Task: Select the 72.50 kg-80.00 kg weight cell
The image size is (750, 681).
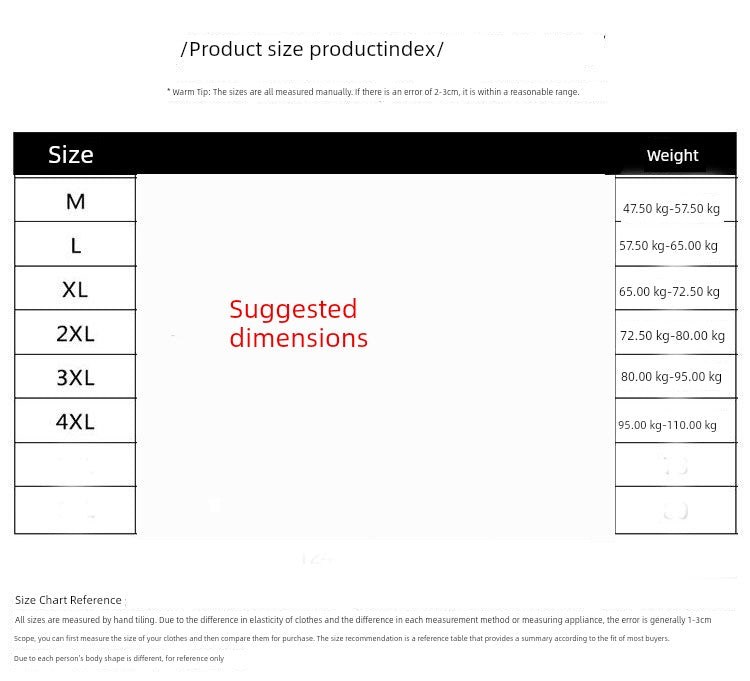Action: coord(672,336)
